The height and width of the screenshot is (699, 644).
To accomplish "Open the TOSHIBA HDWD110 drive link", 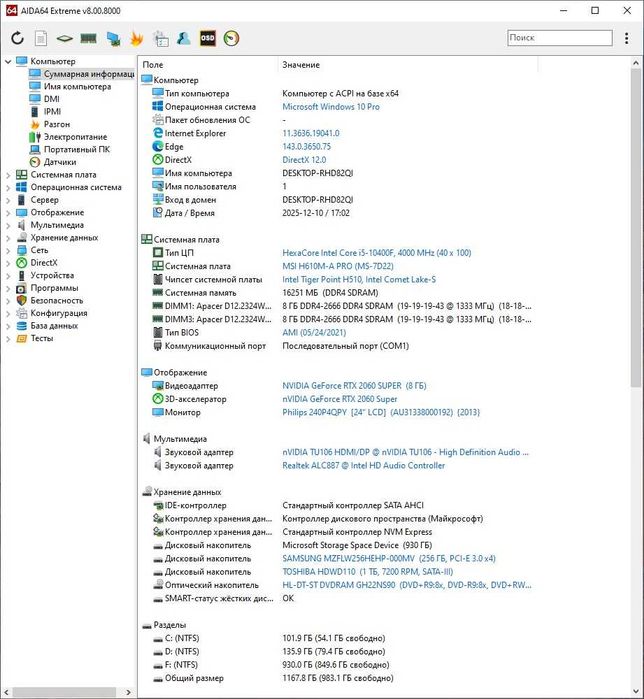I will (367, 572).
